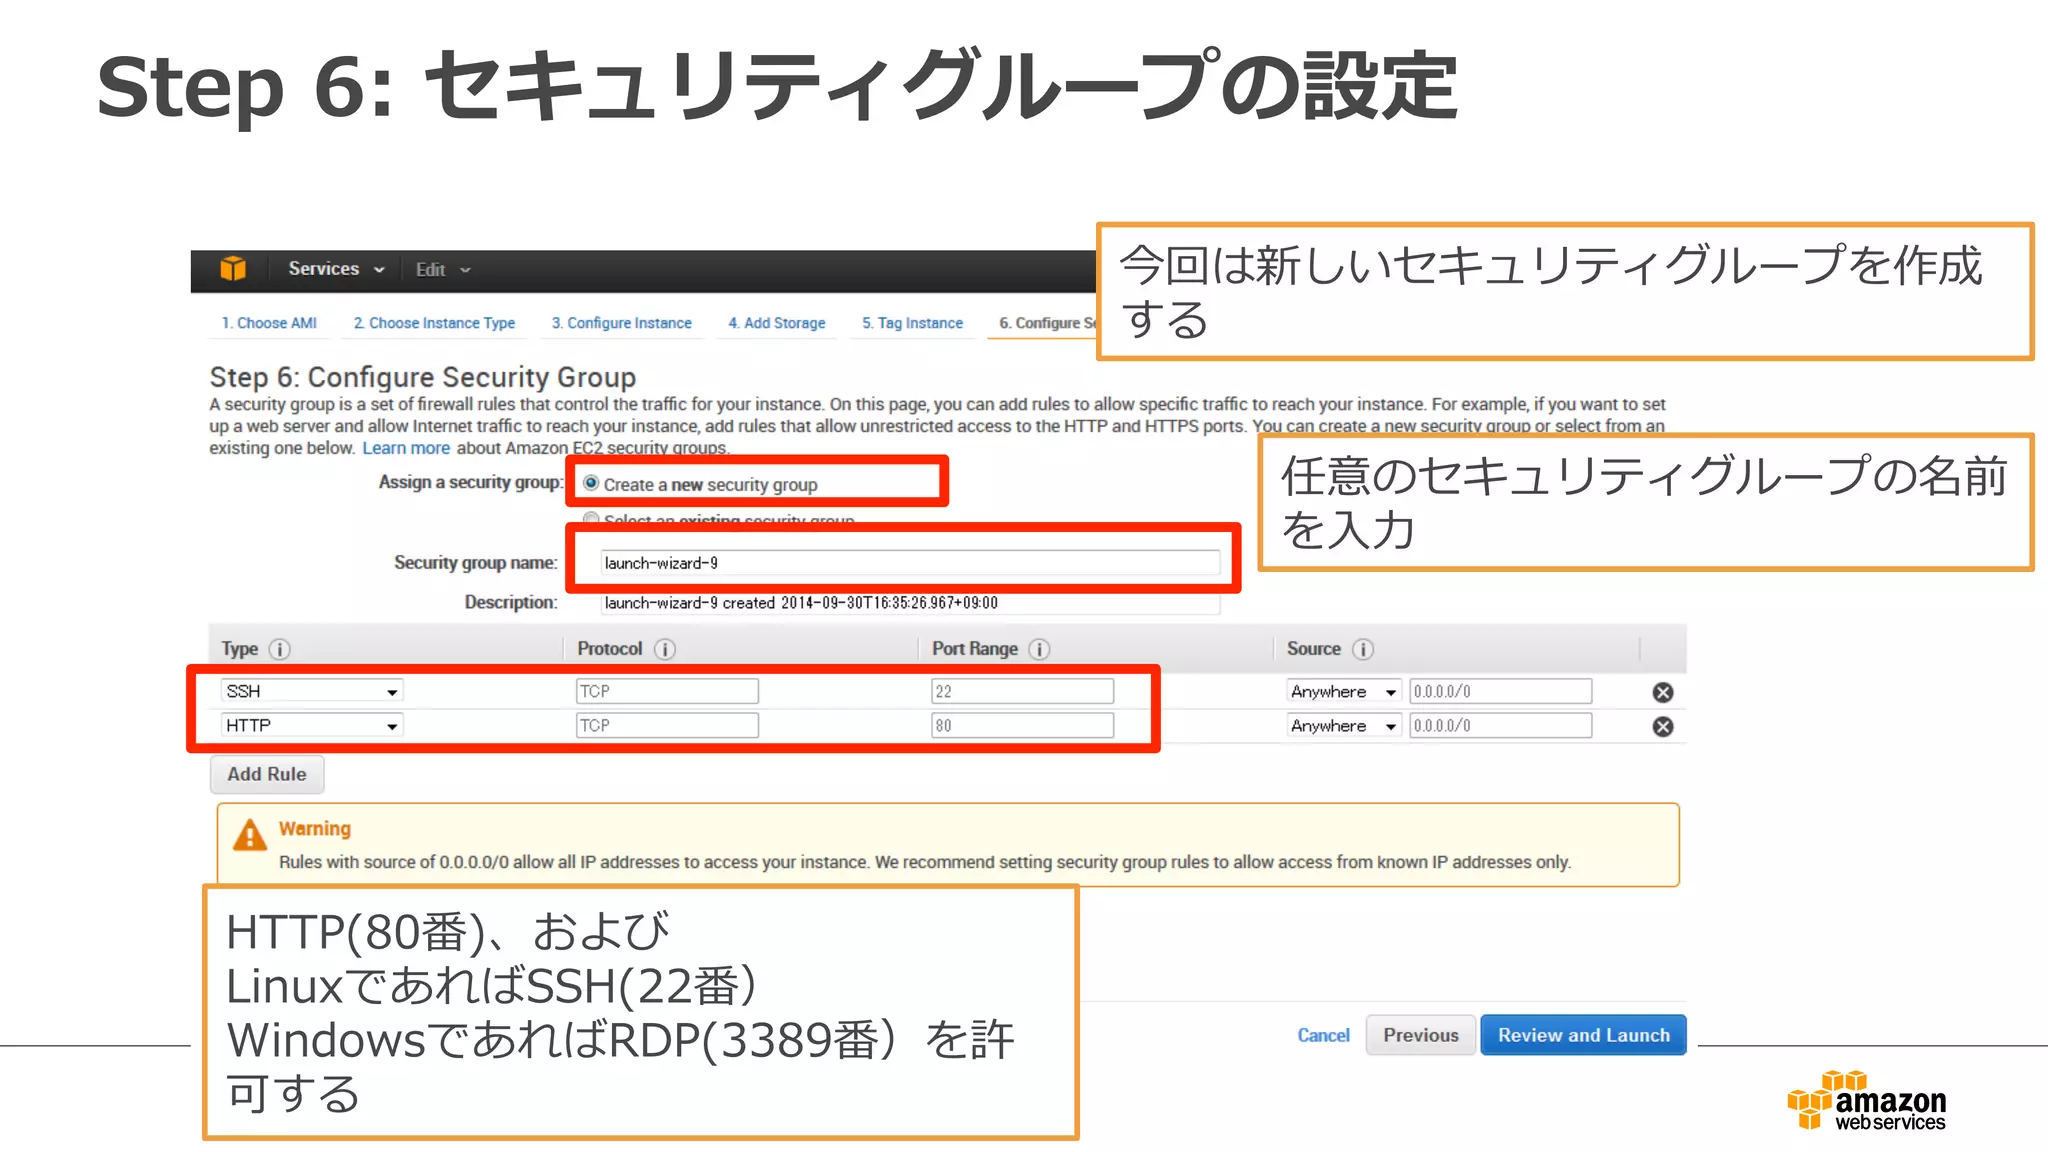Click Review and Launch button
Image resolution: width=2048 pixels, height=1152 pixels.
point(1583,1035)
